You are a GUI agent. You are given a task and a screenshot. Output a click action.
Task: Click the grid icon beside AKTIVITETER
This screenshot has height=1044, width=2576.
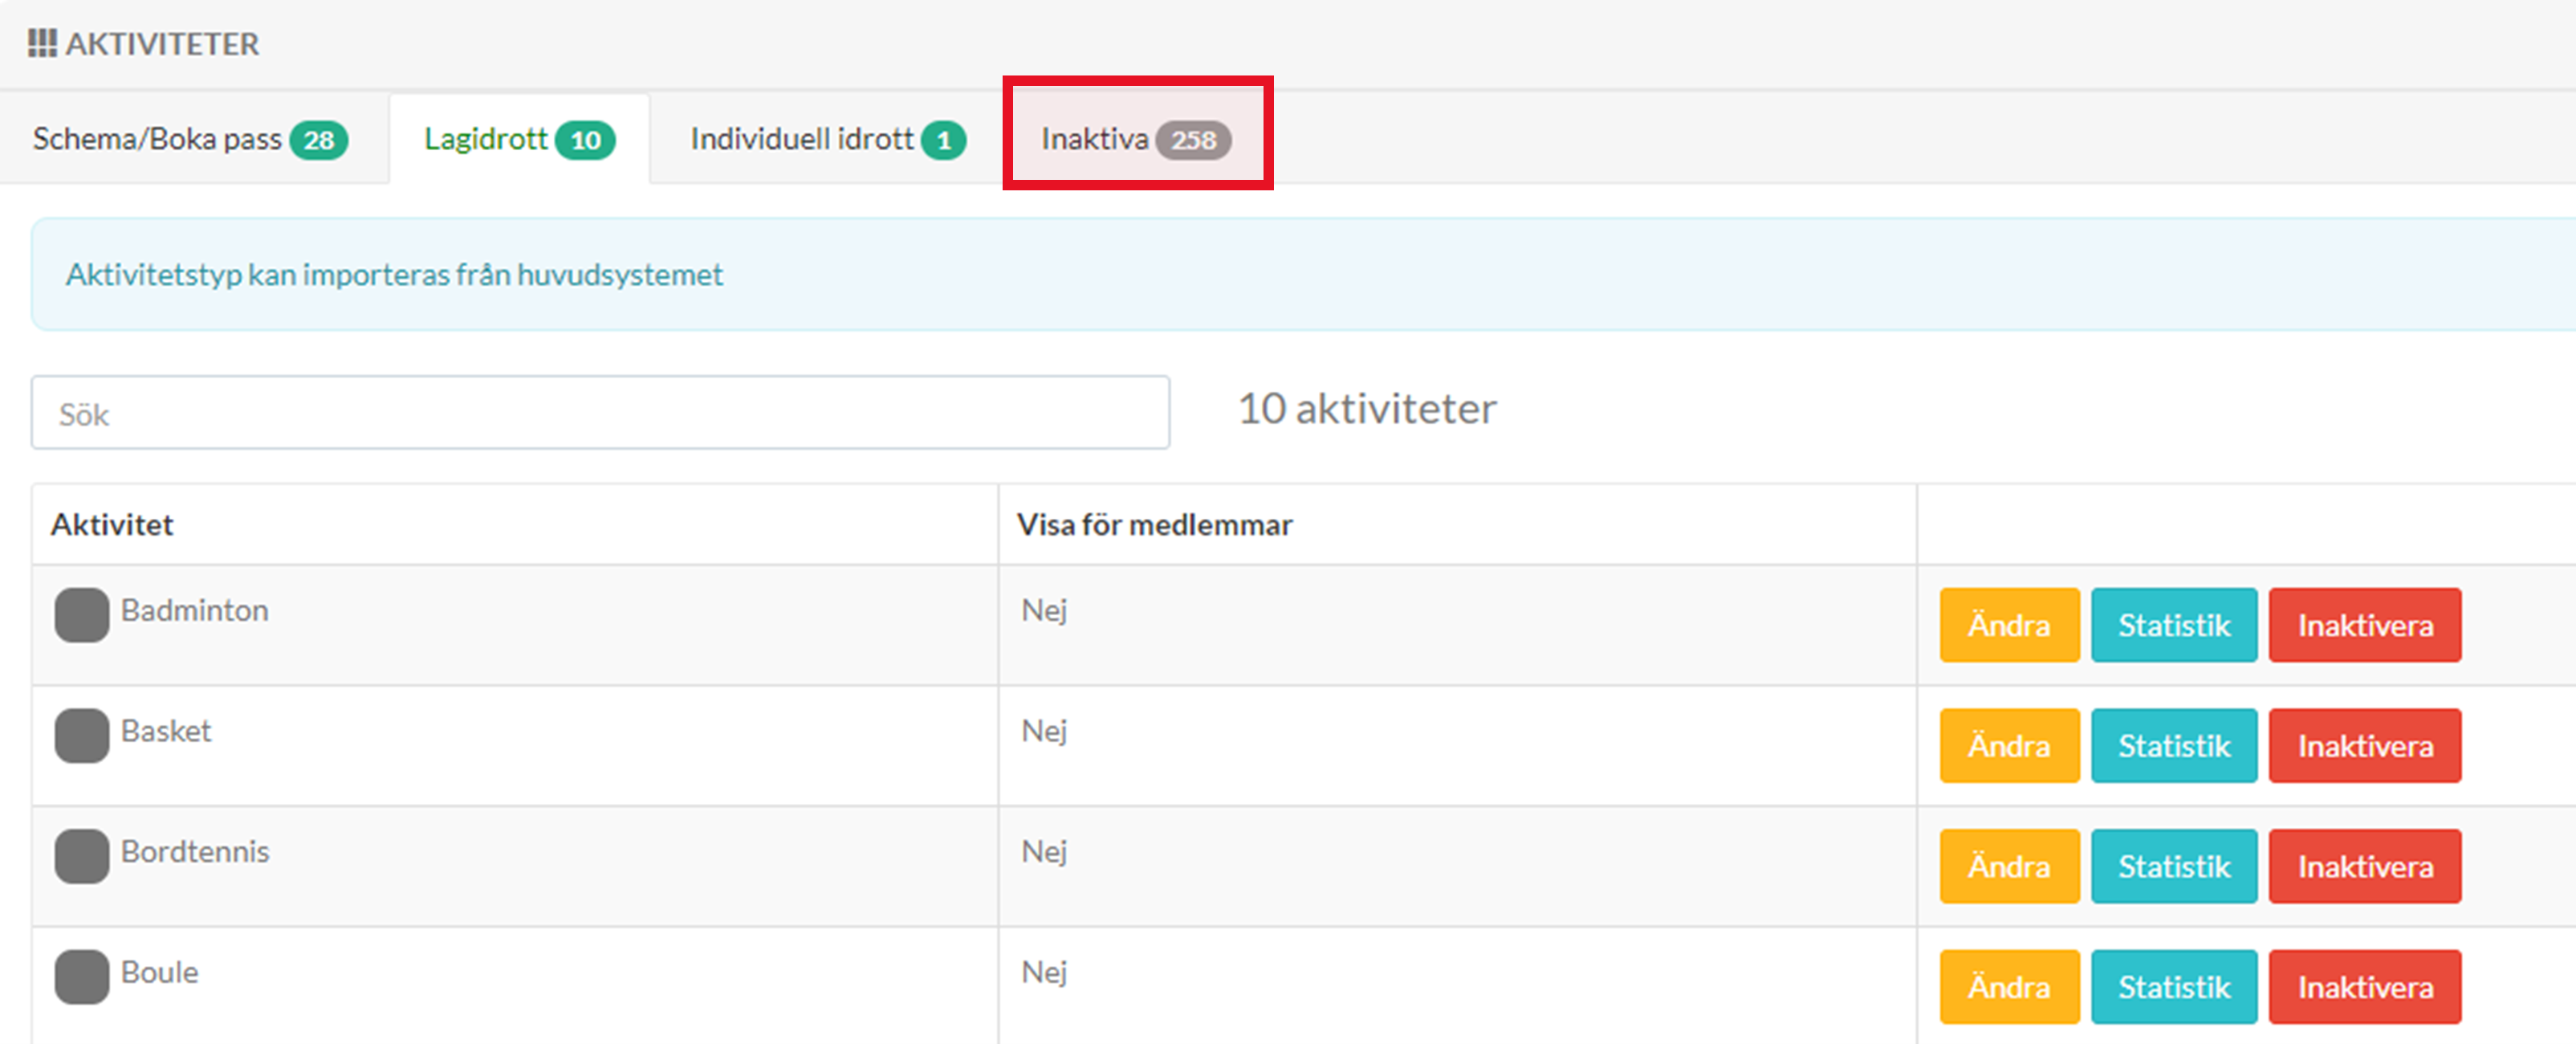tap(42, 43)
